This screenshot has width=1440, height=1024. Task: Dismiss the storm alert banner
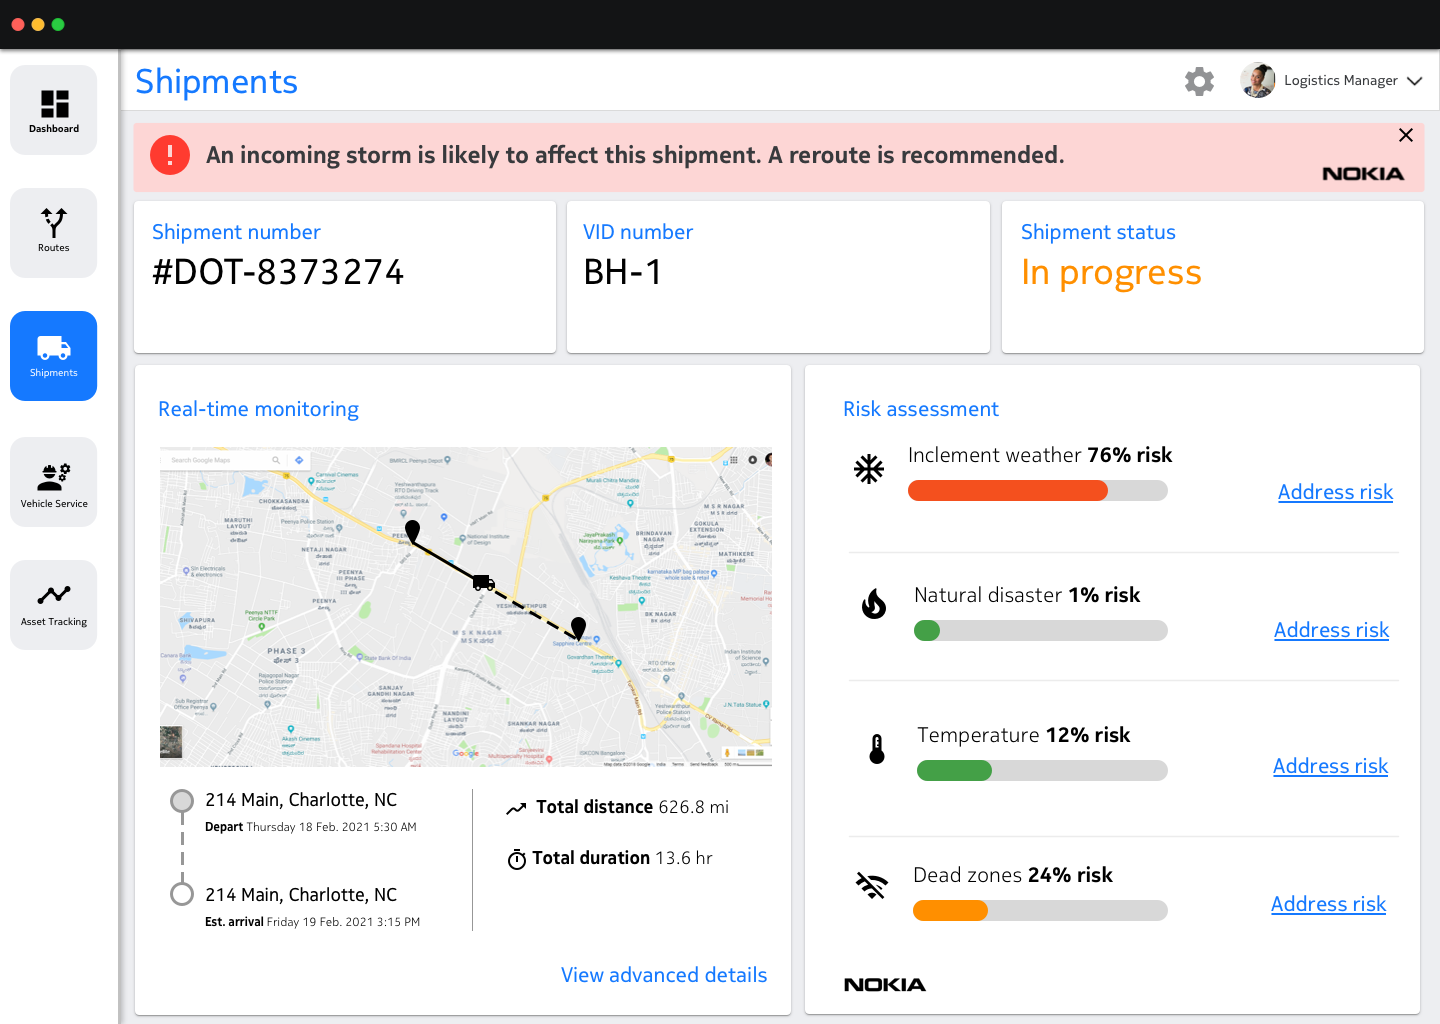pyautogui.click(x=1406, y=135)
